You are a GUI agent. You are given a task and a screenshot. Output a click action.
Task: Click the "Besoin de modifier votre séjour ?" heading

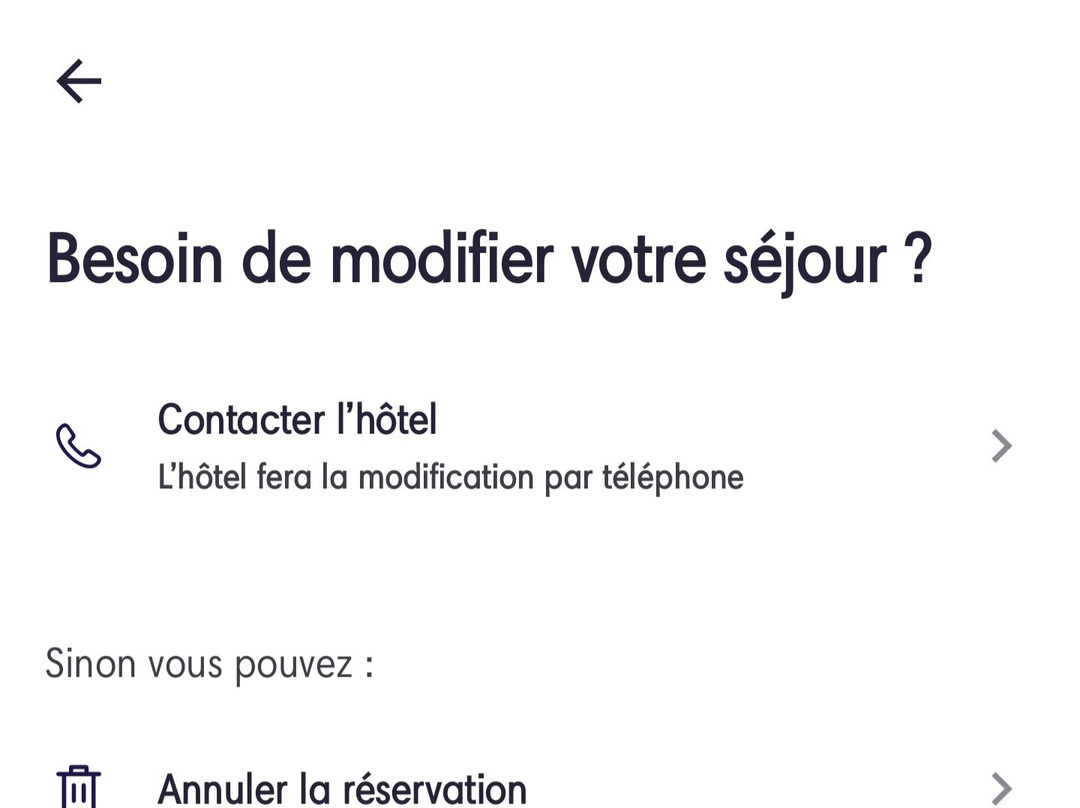click(489, 259)
